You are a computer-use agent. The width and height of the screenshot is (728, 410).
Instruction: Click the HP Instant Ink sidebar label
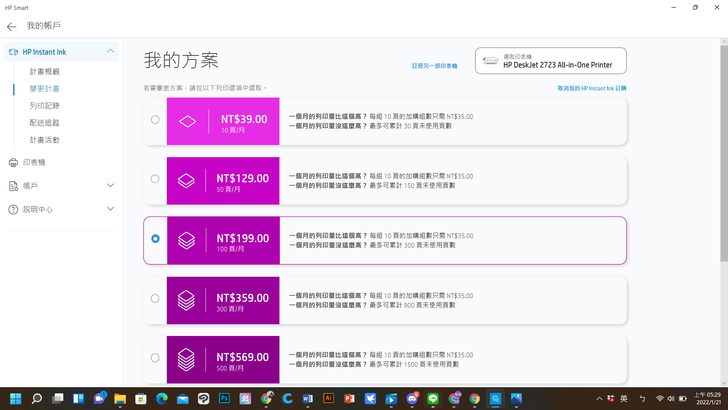coord(45,52)
